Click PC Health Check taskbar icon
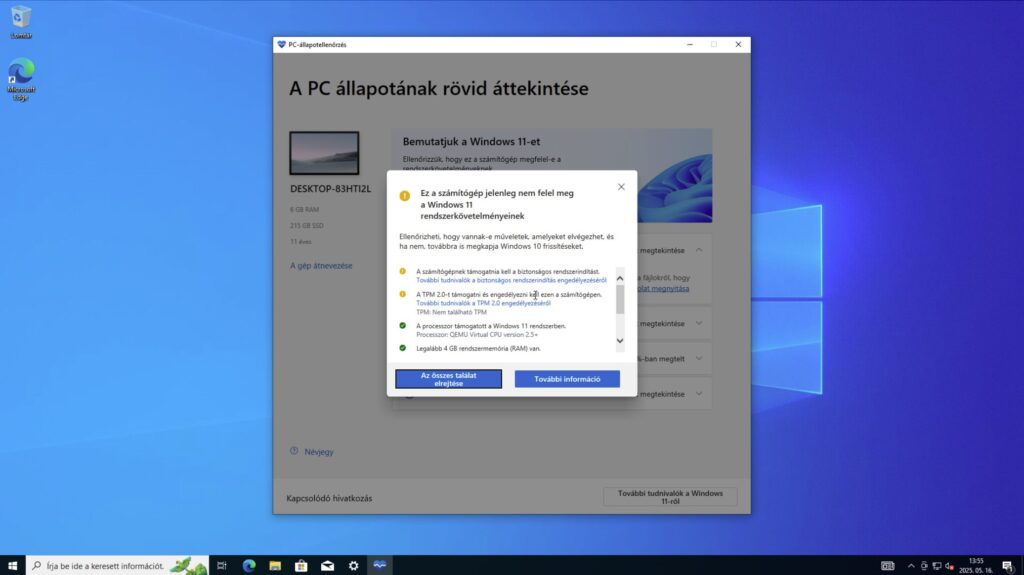The image size is (1024, 575). coord(379,565)
